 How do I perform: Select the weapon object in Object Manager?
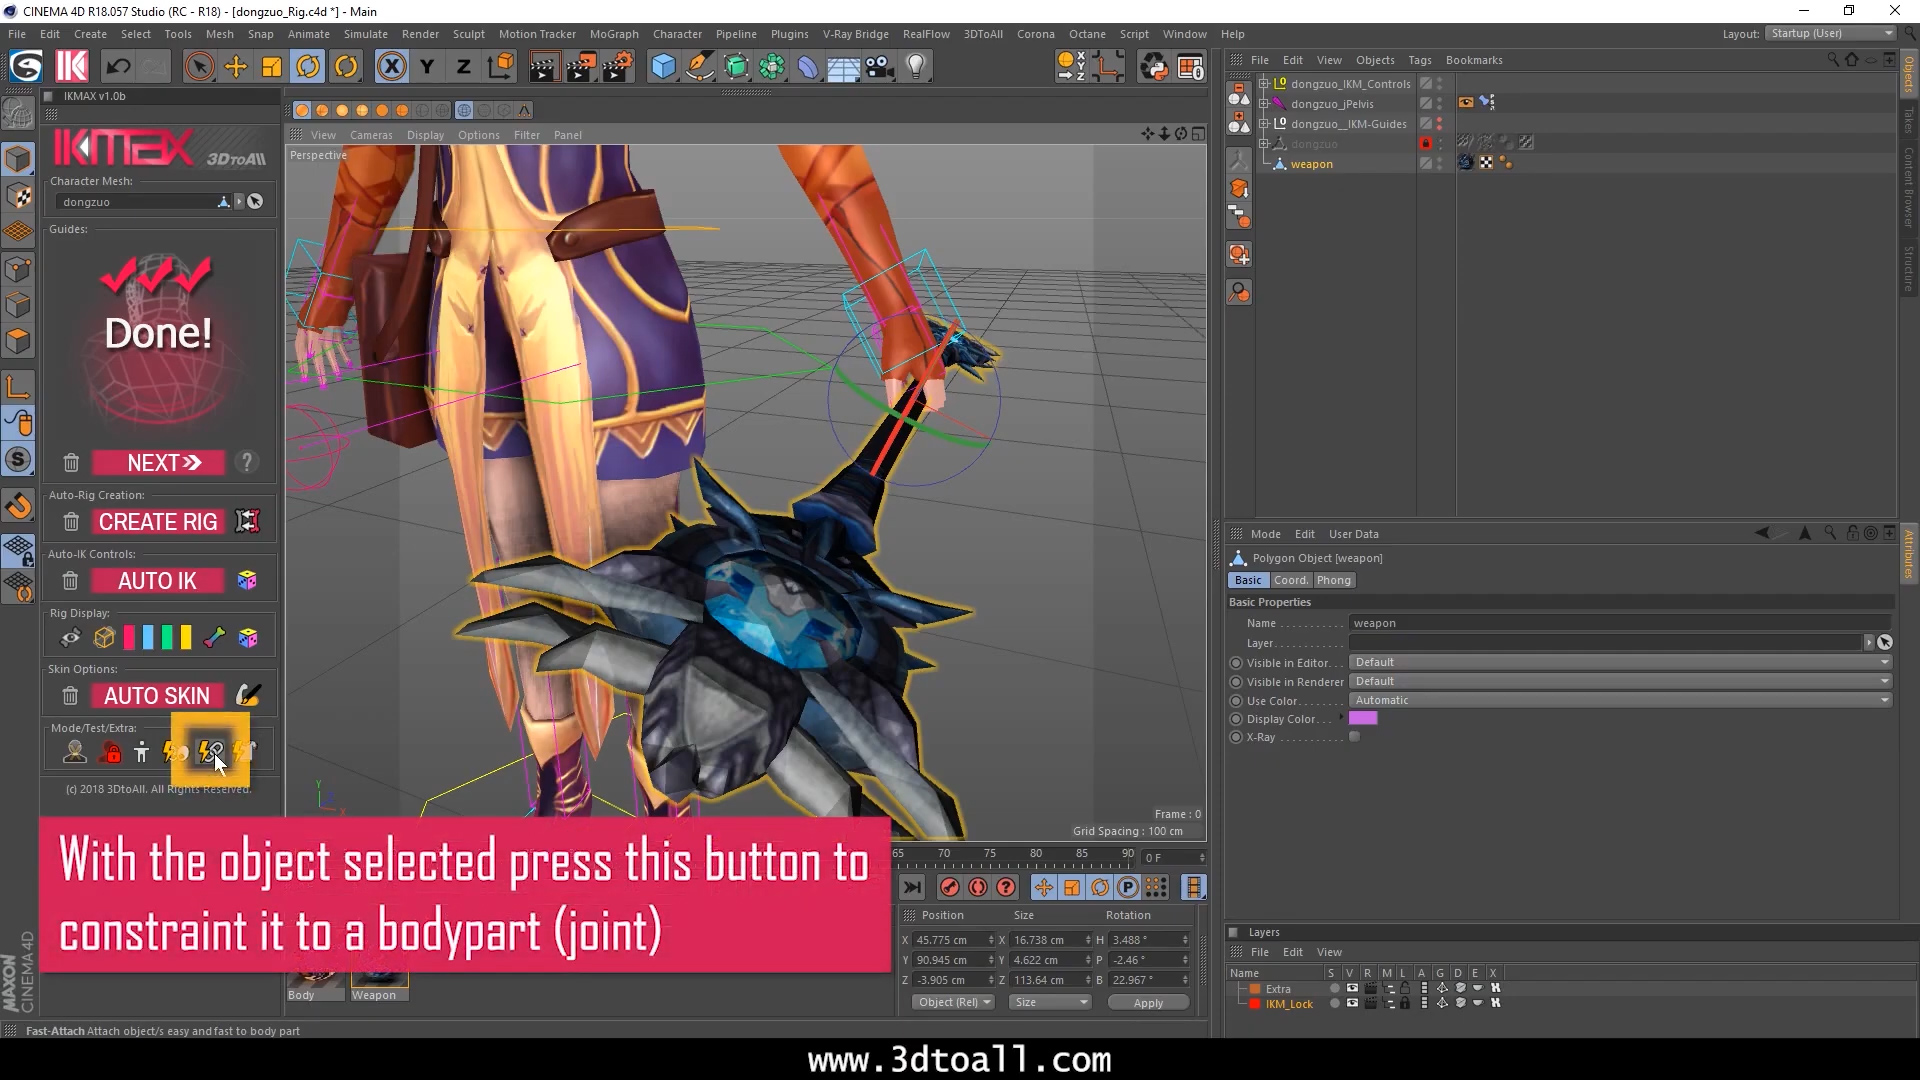click(1311, 164)
